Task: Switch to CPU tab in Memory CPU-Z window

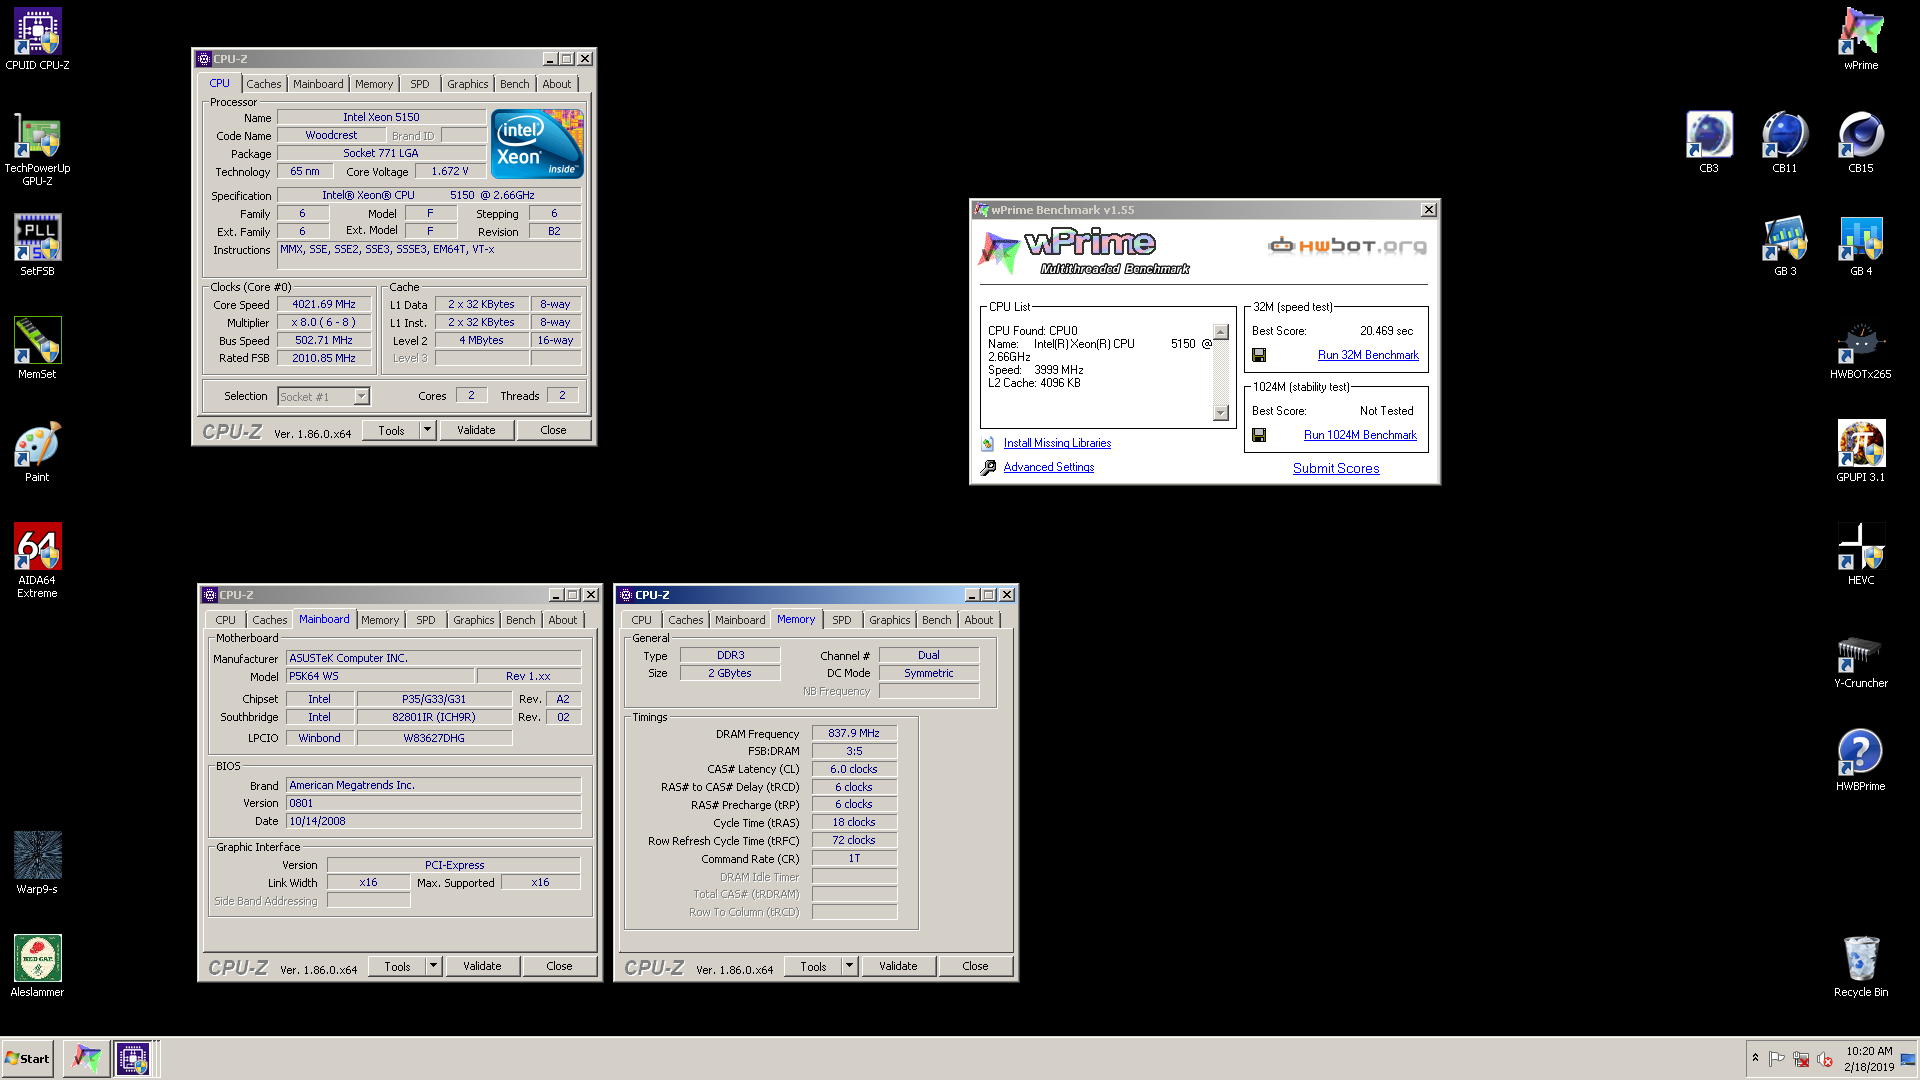Action: click(x=641, y=620)
